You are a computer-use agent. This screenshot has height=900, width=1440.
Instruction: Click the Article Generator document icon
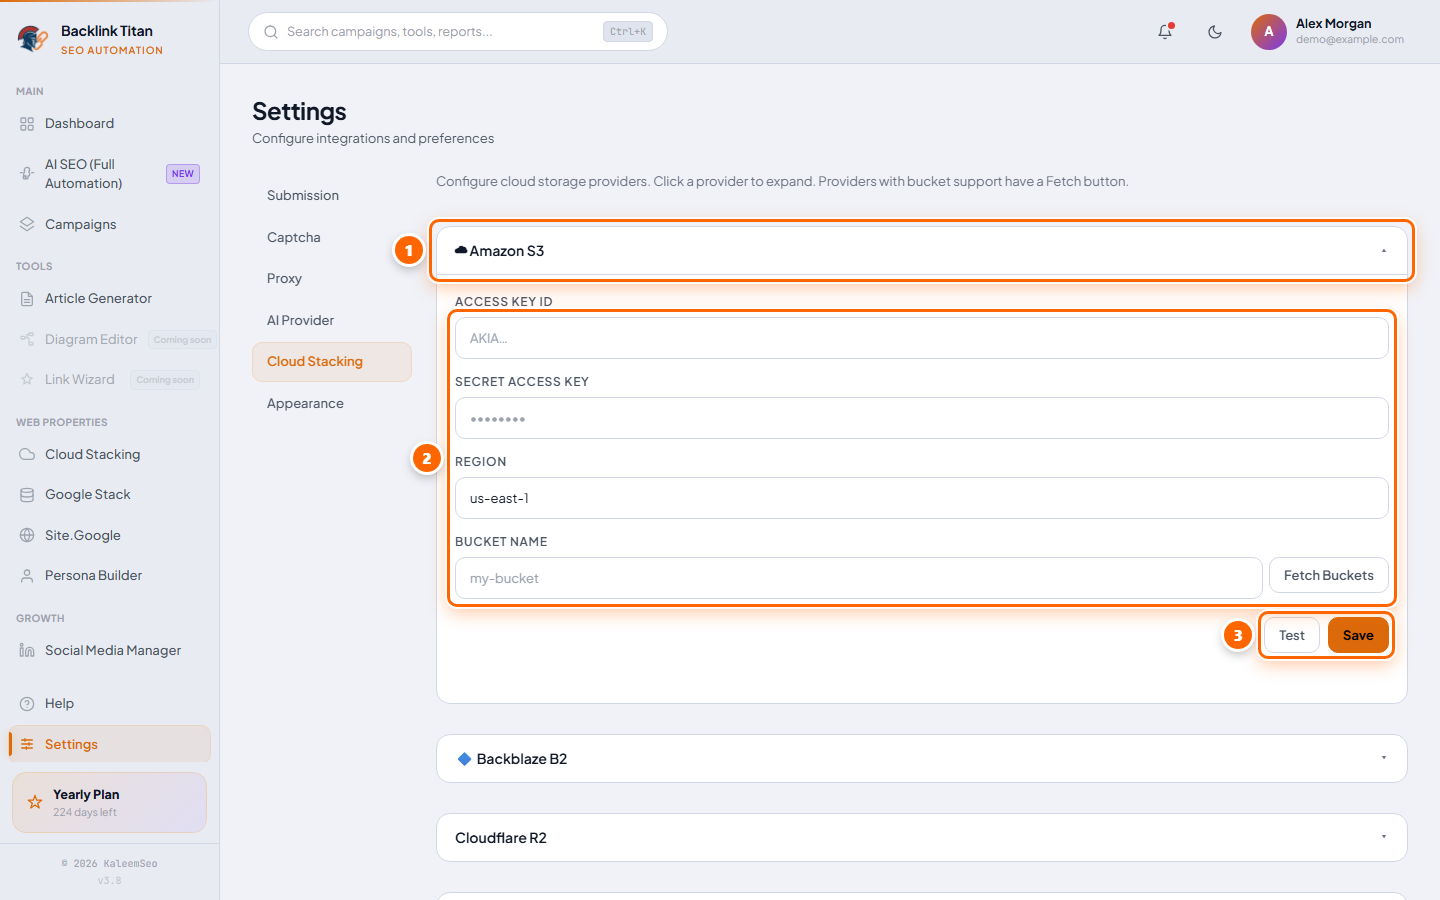27,299
